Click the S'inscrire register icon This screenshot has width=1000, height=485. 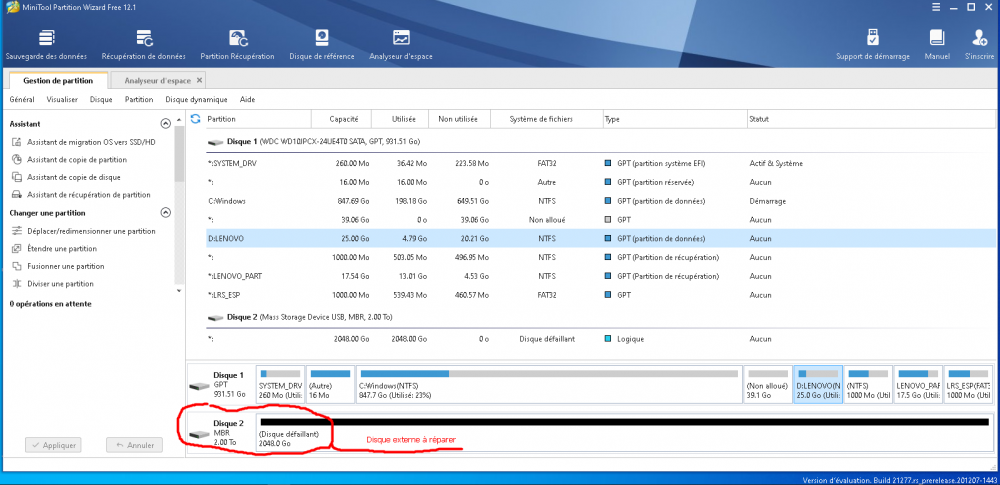(979, 44)
